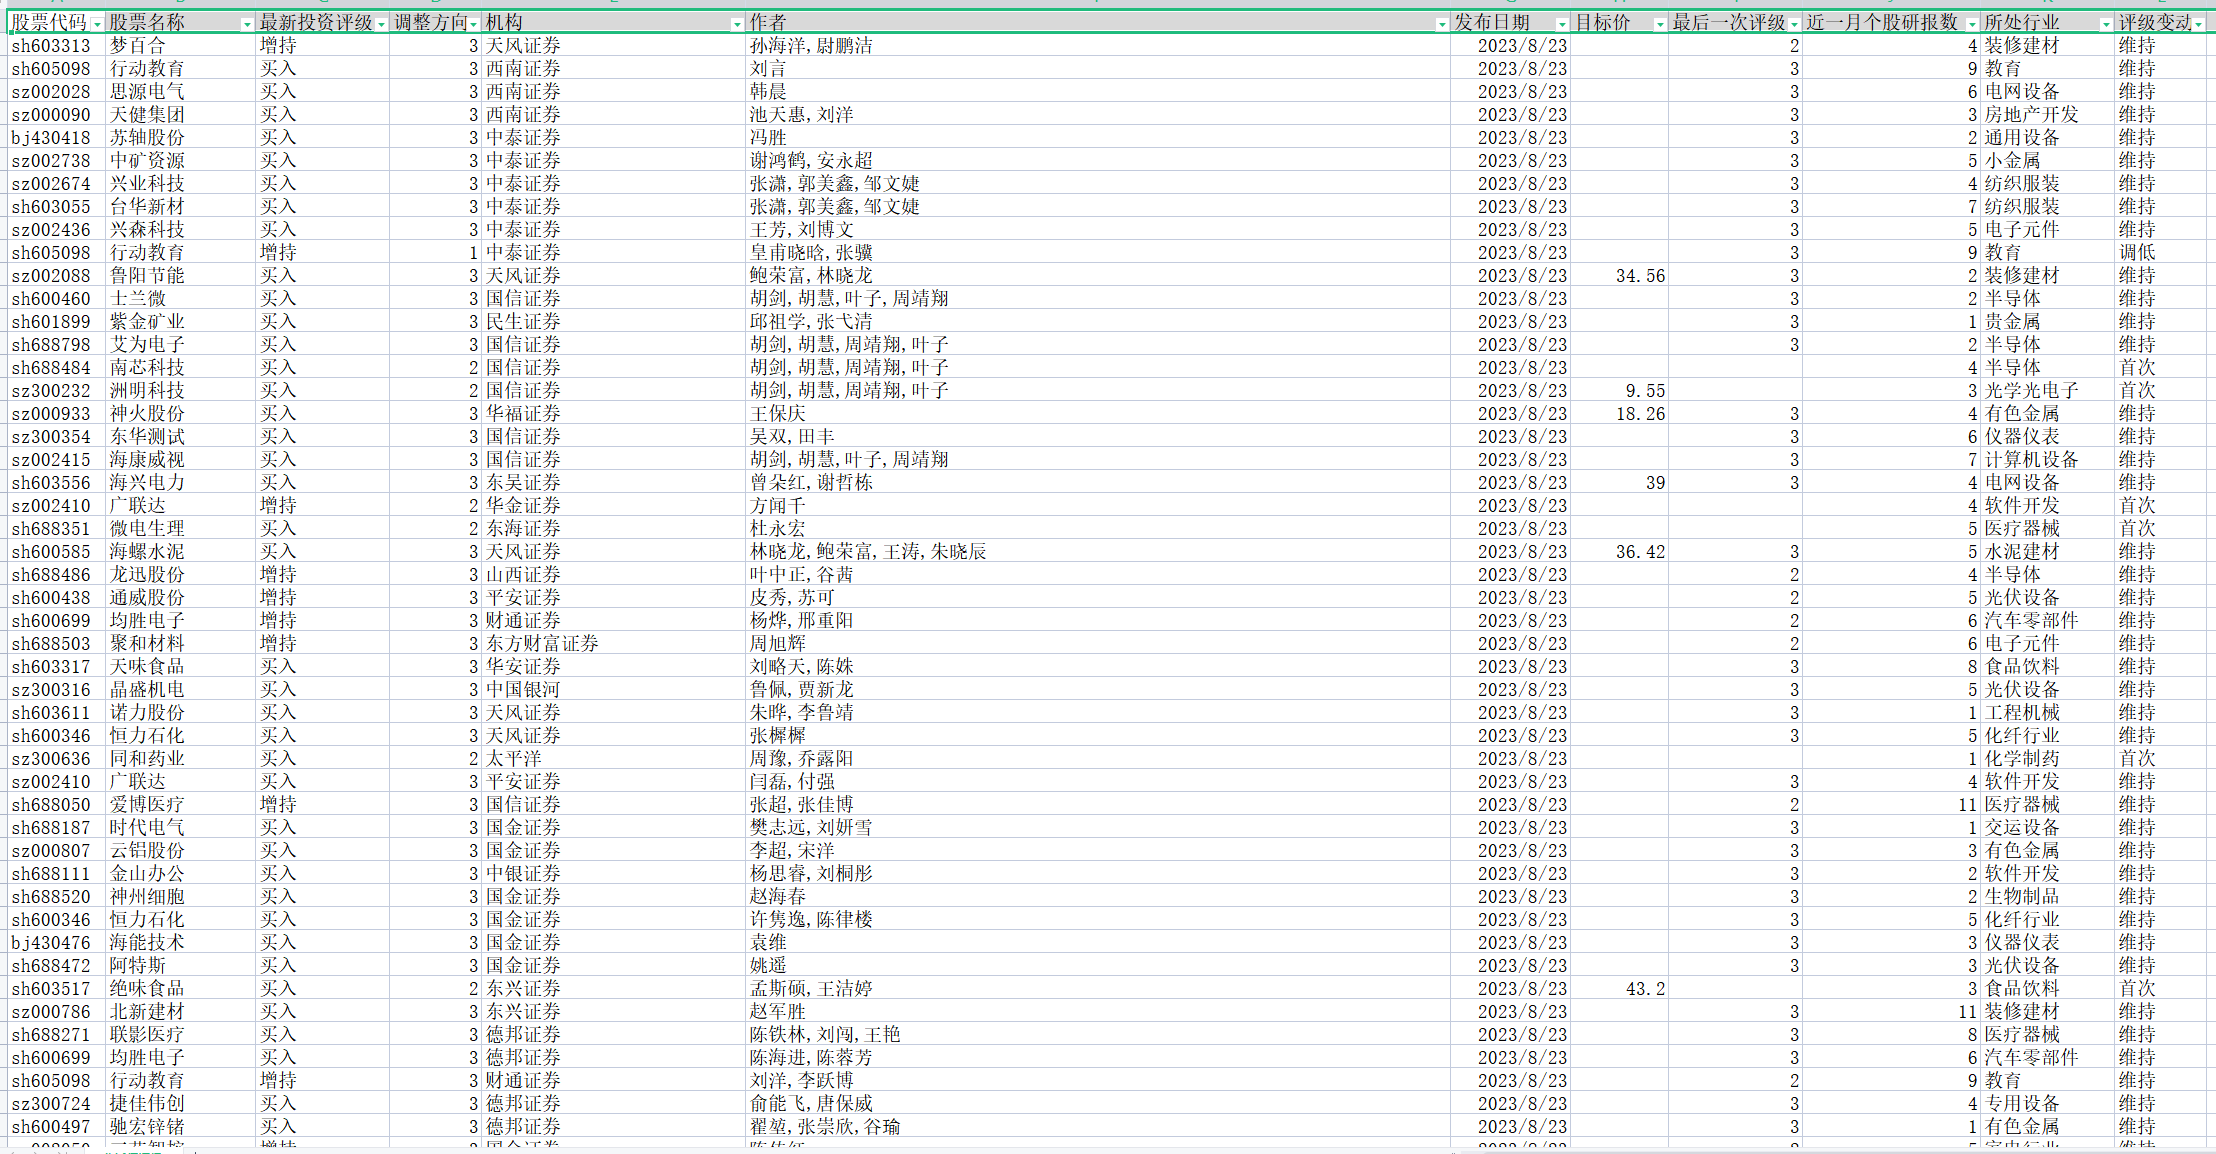Select the 海康威视 stock name cell
Screen dimensions: 2216x1154
click(180, 460)
